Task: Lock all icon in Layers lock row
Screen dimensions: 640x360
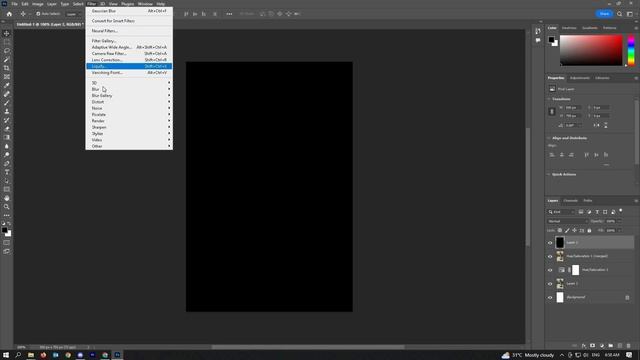Action: pyautogui.click(x=589, y=231)
